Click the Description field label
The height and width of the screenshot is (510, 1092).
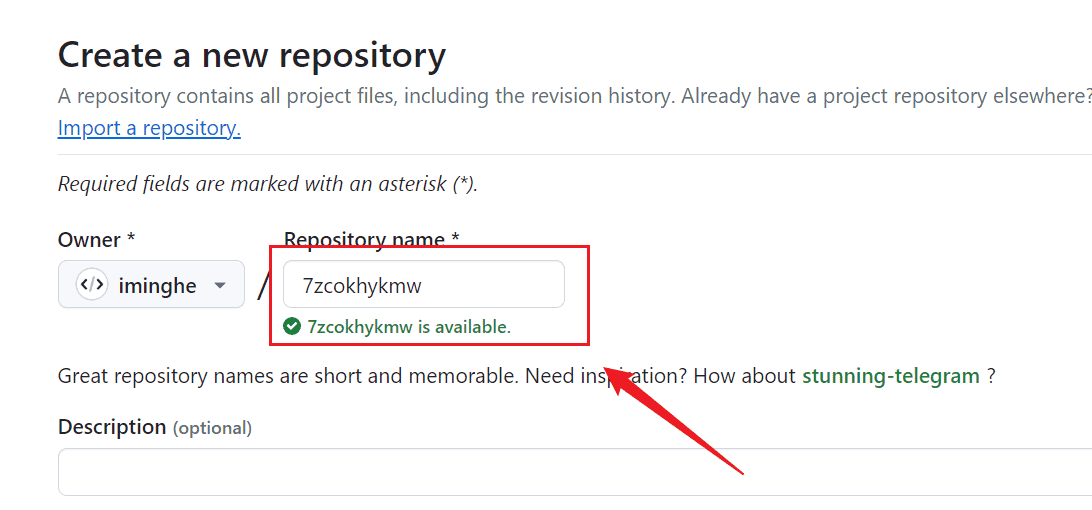pos(112,427)
